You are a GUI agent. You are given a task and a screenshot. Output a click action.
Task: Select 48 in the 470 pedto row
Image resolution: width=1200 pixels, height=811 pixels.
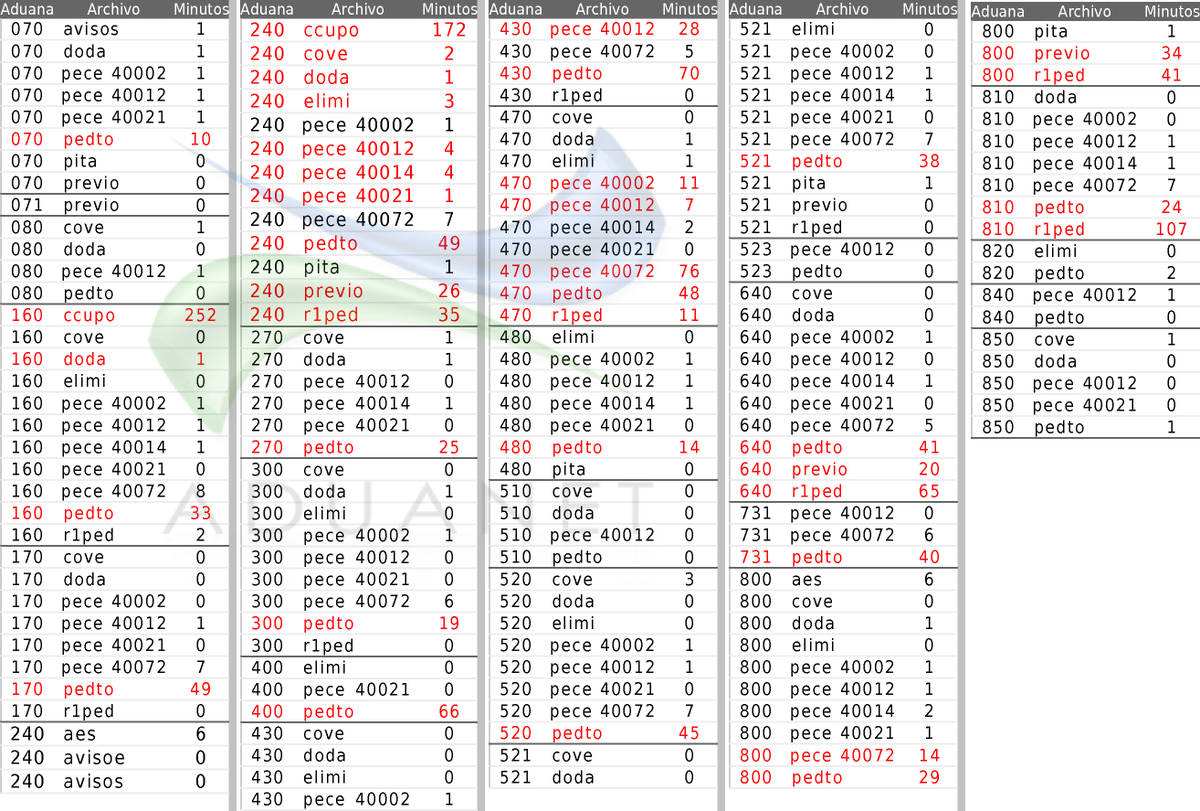point(689,294)
